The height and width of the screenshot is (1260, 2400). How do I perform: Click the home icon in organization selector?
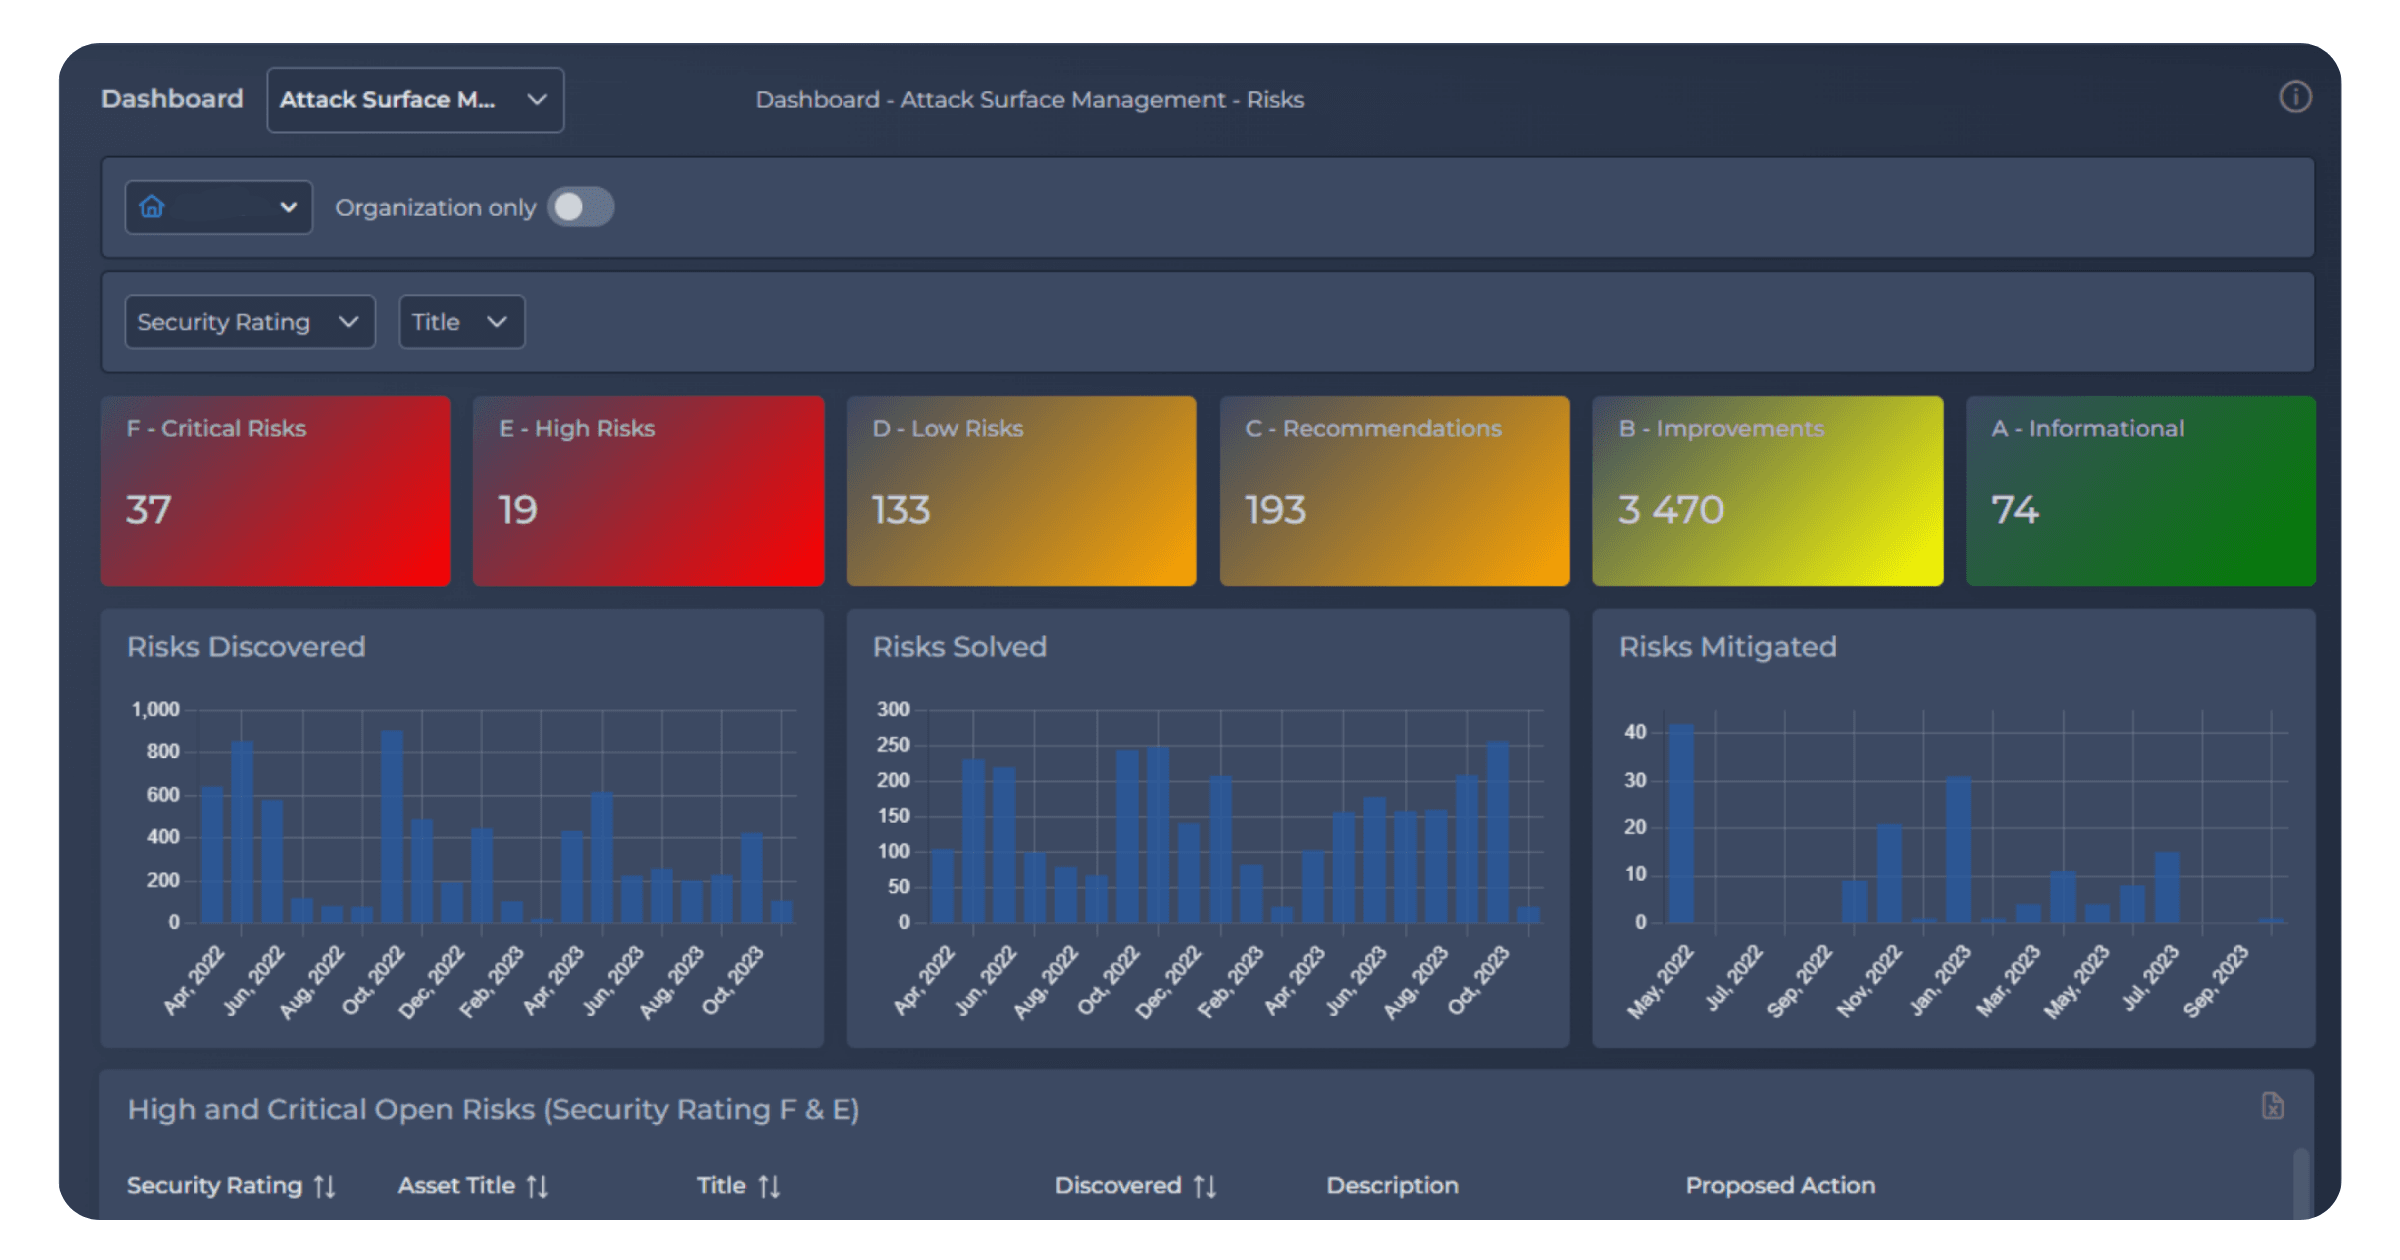click(x=152, y=207)
